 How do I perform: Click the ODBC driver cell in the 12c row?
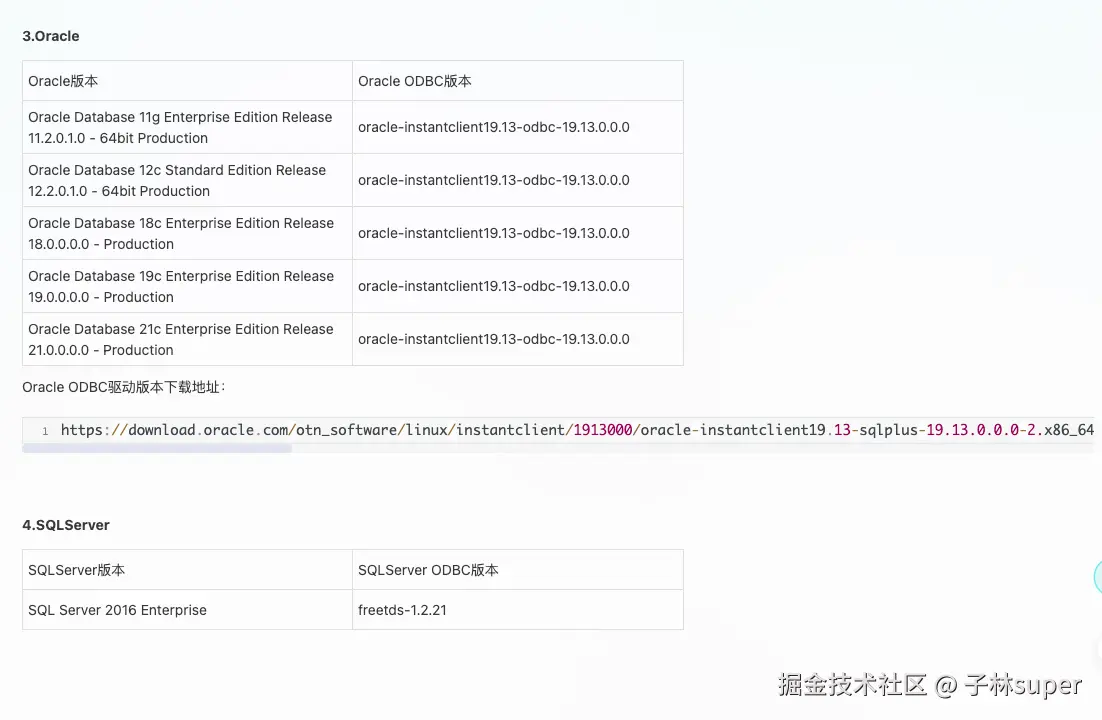coord(517,180)
